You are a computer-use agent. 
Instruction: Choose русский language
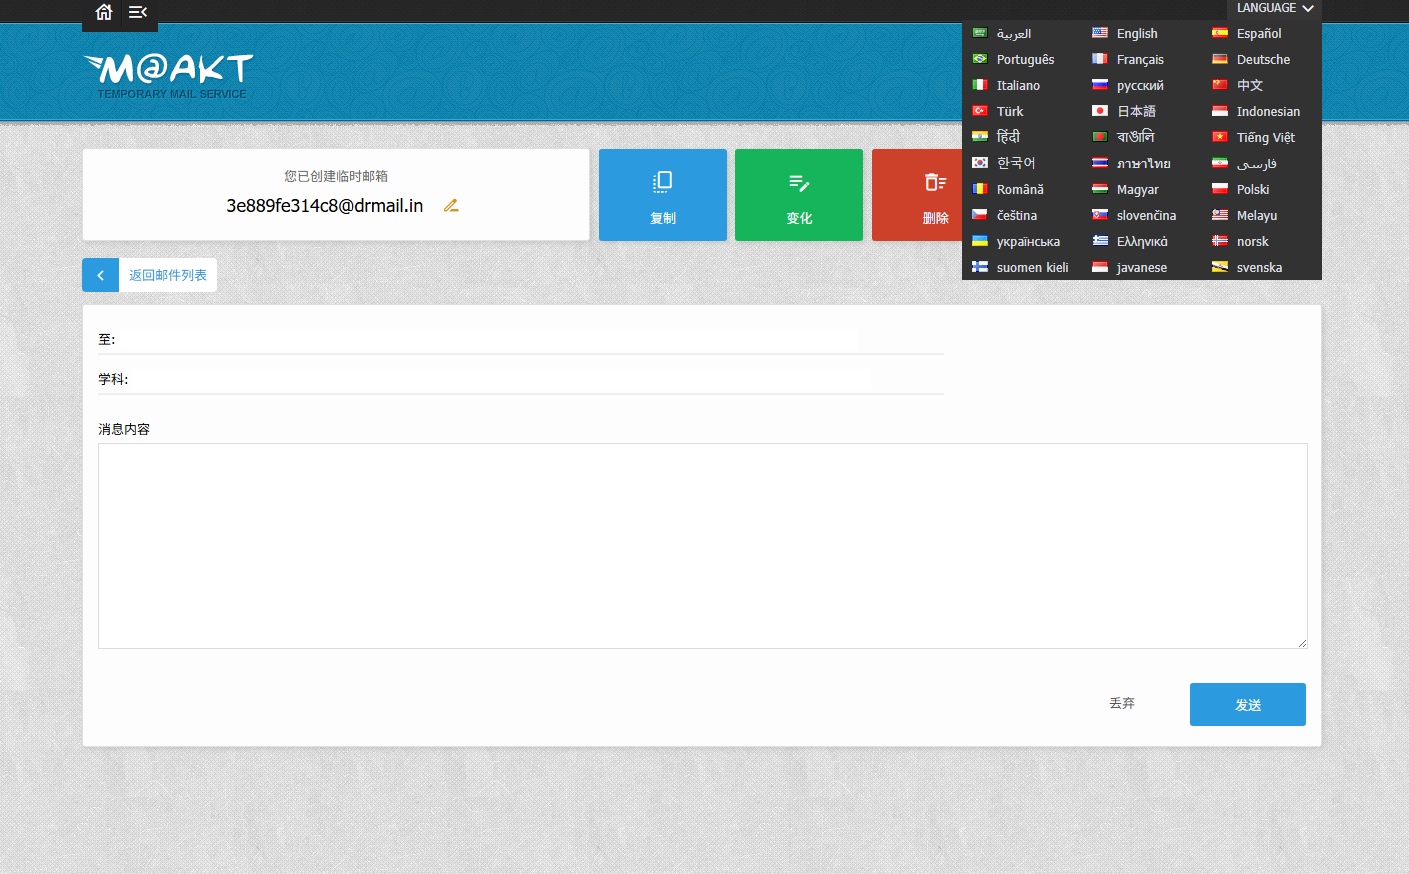[x=1128, y=86]
